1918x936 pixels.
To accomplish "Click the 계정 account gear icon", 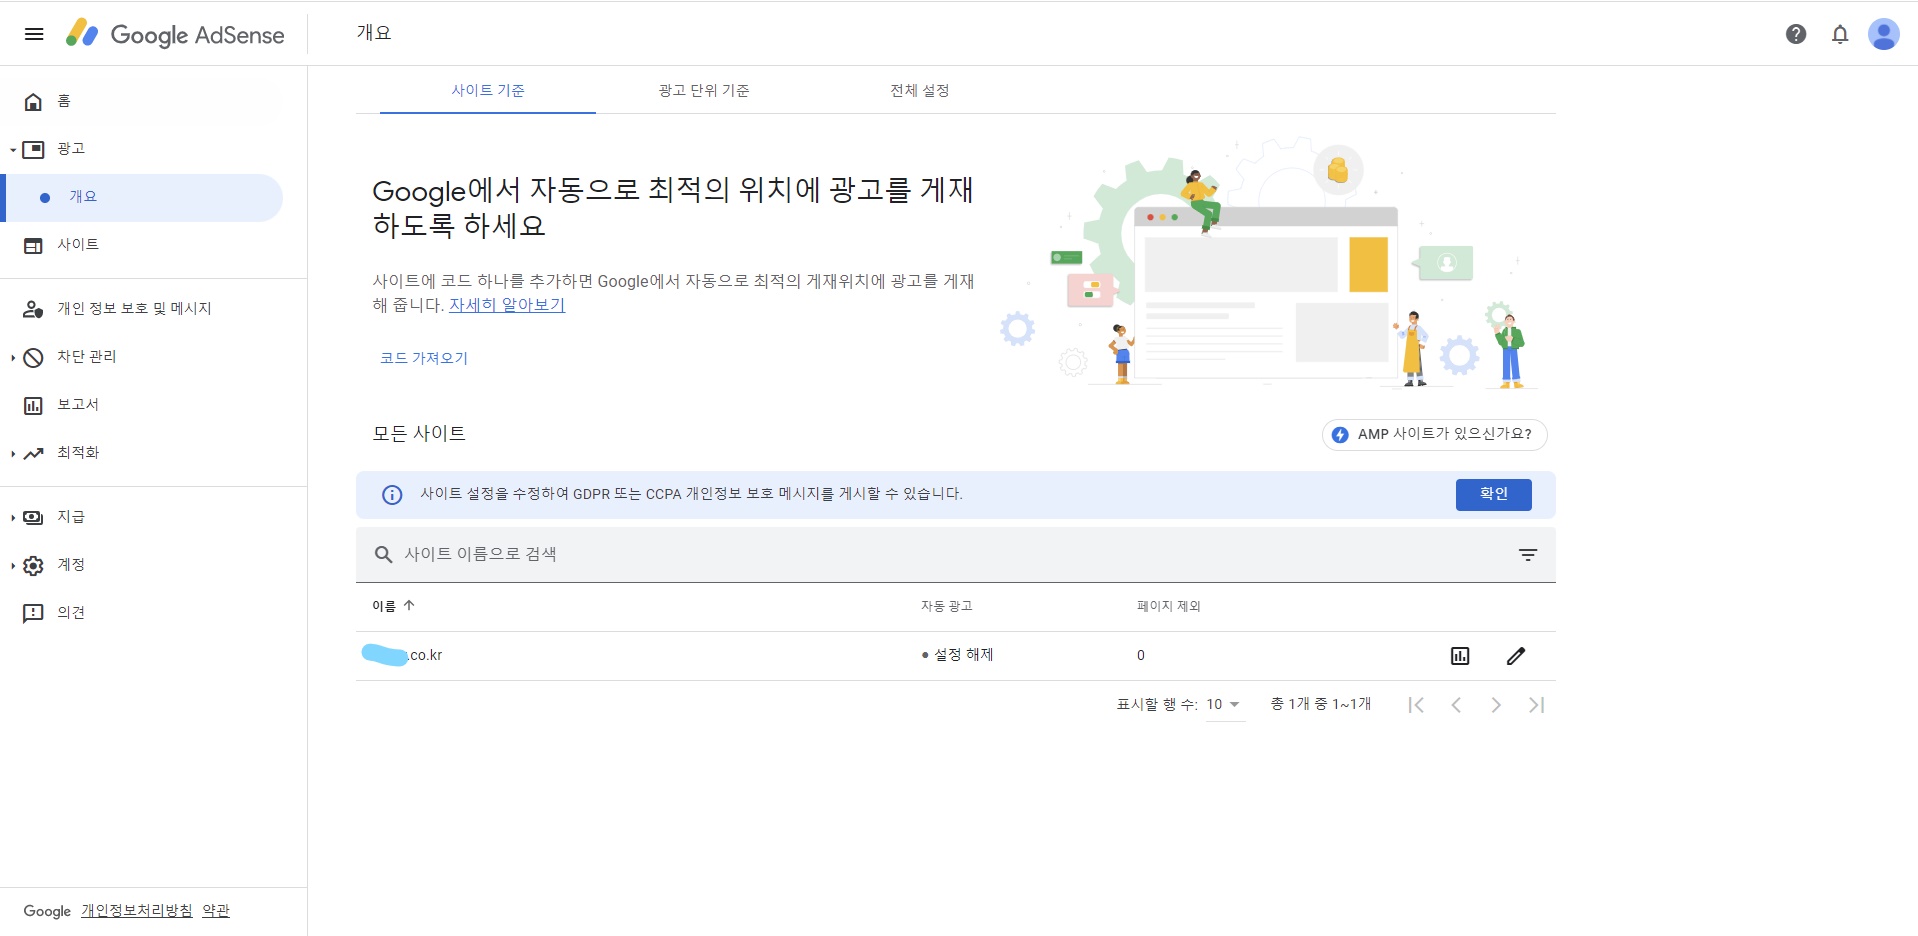I will (x=33, y=566).
